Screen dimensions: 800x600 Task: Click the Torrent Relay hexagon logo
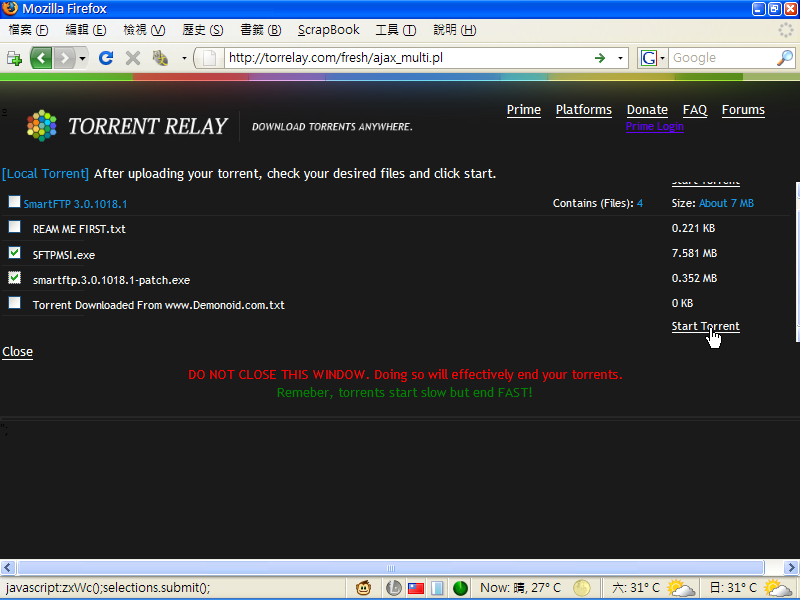[x=41, y=126]
